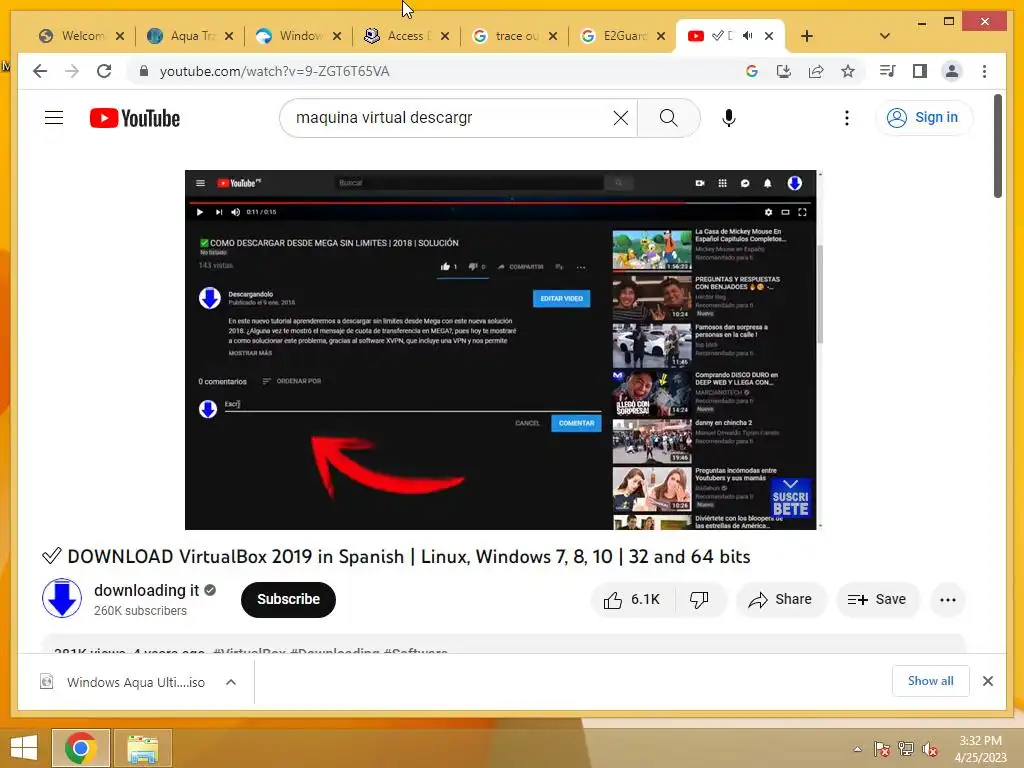Open the downloading it channel avatar

click(x=62, y=598)
